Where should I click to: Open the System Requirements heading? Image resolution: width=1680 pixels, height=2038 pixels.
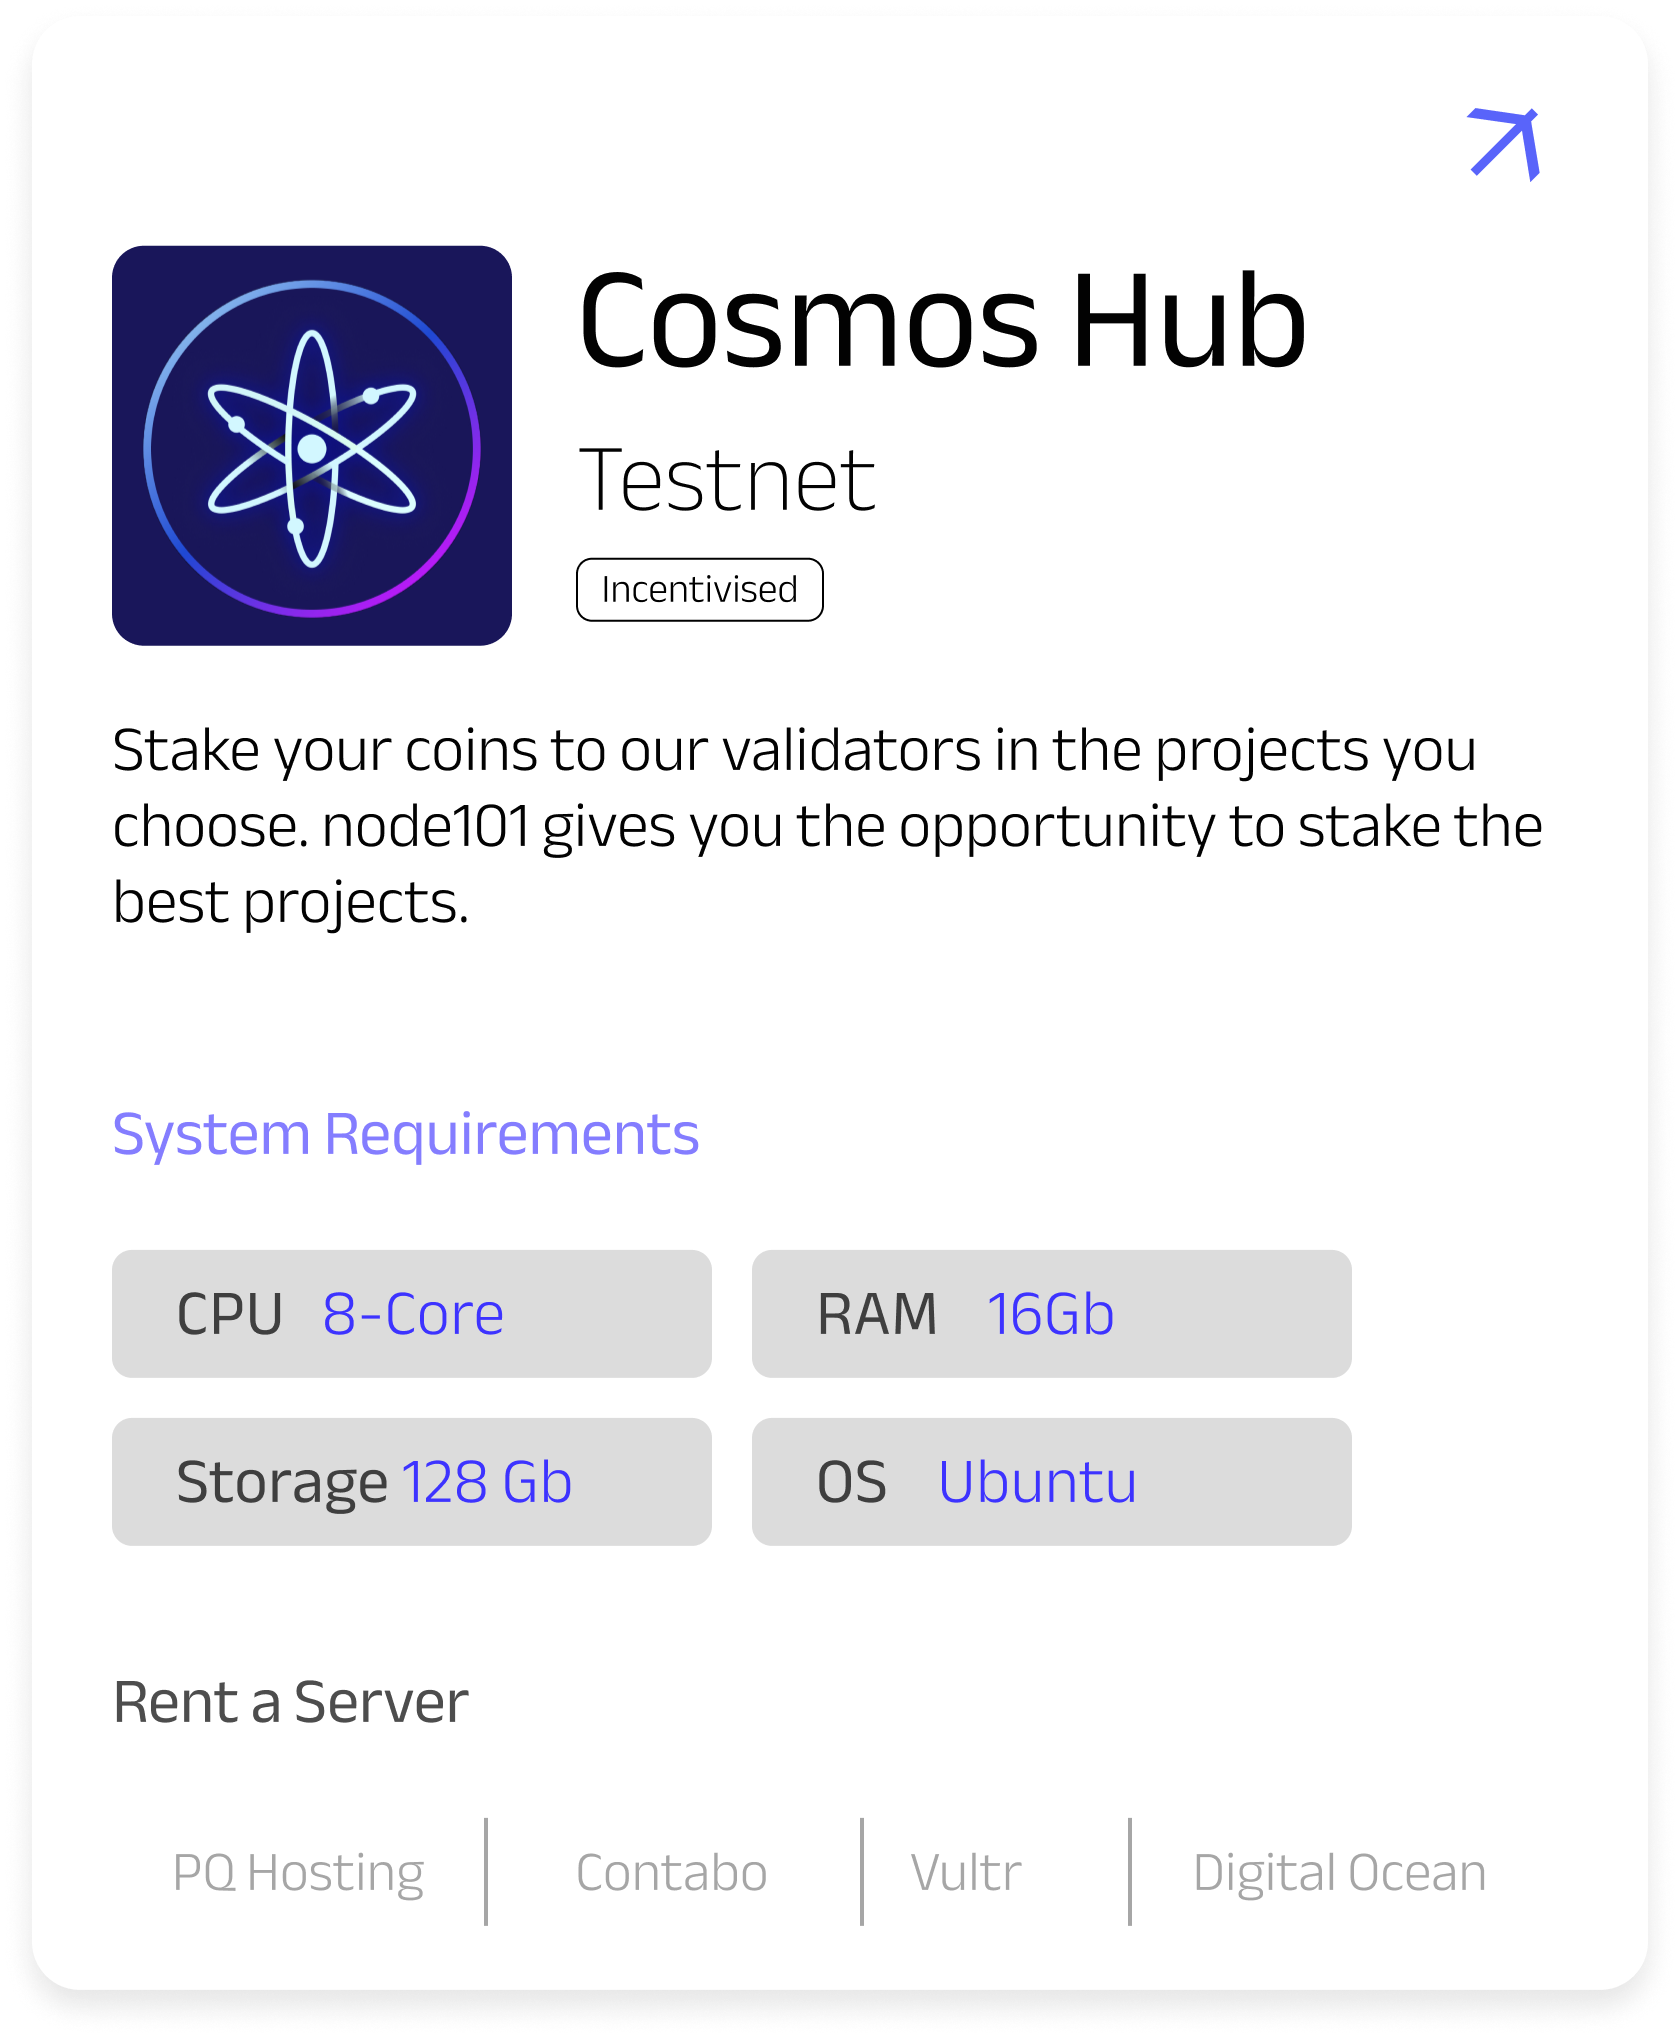(x=405, y=1134)
